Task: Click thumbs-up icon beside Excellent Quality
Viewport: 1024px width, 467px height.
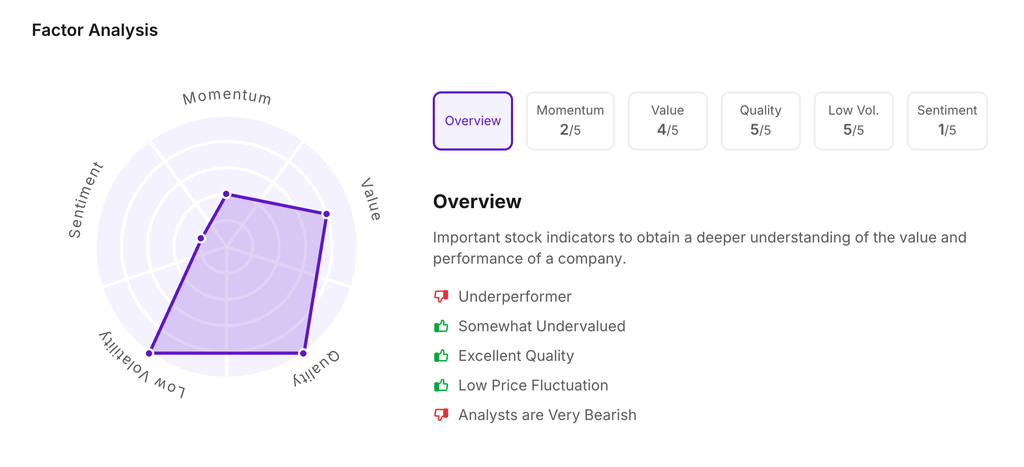Action: click(x=441, y=356)
